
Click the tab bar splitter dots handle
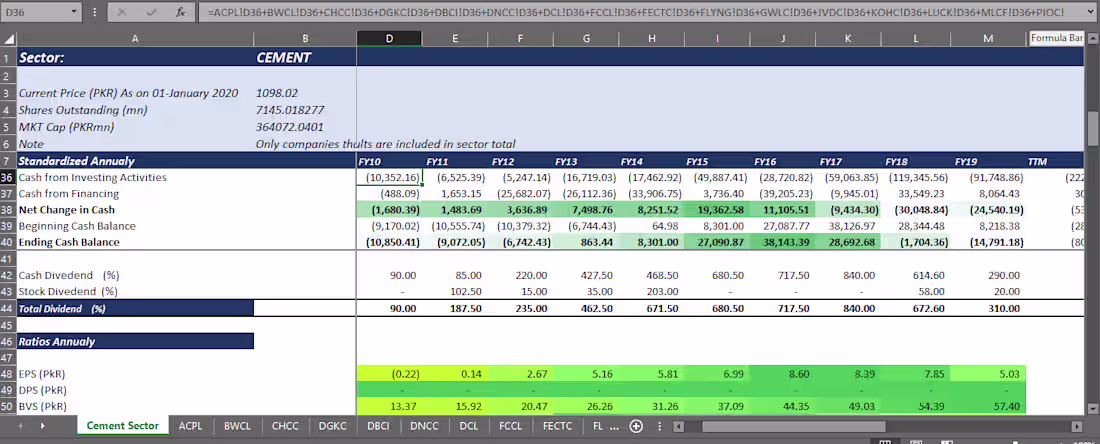coord(660,426)
